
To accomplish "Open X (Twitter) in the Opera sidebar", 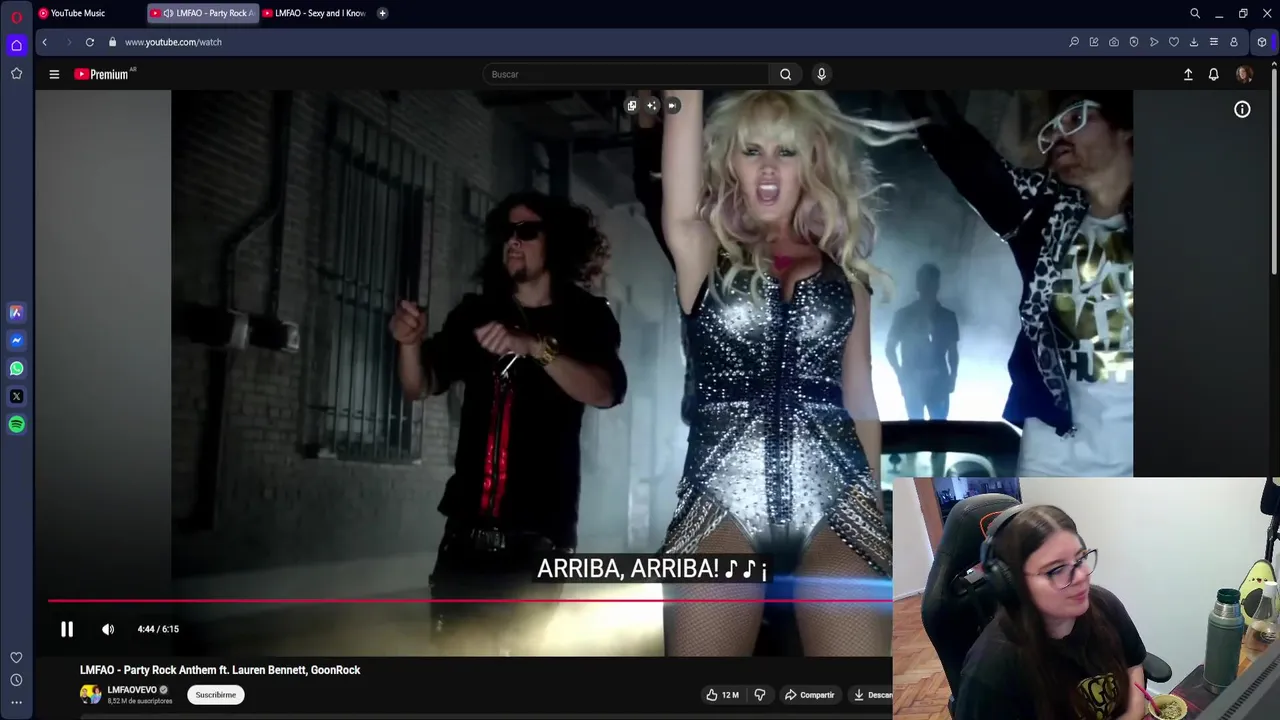I will click(16, 396).
